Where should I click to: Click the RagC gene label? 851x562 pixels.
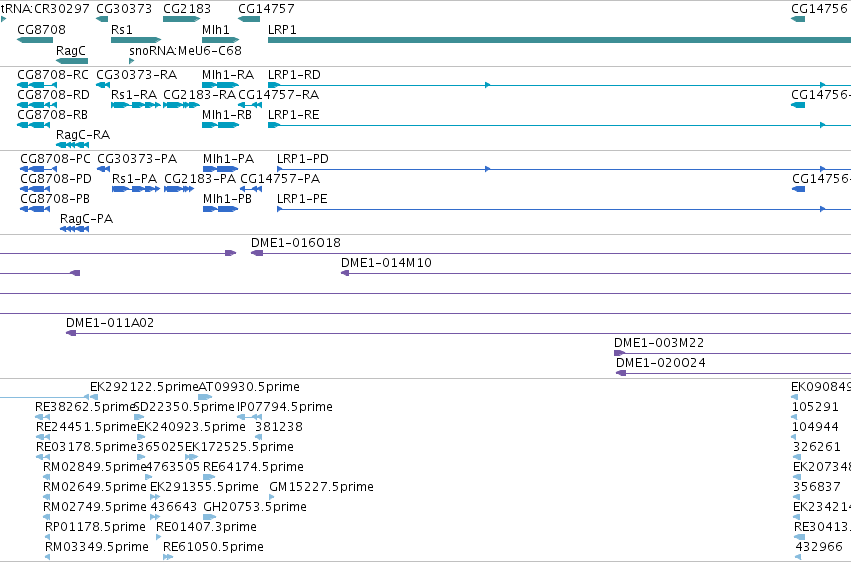pos(71,50)
